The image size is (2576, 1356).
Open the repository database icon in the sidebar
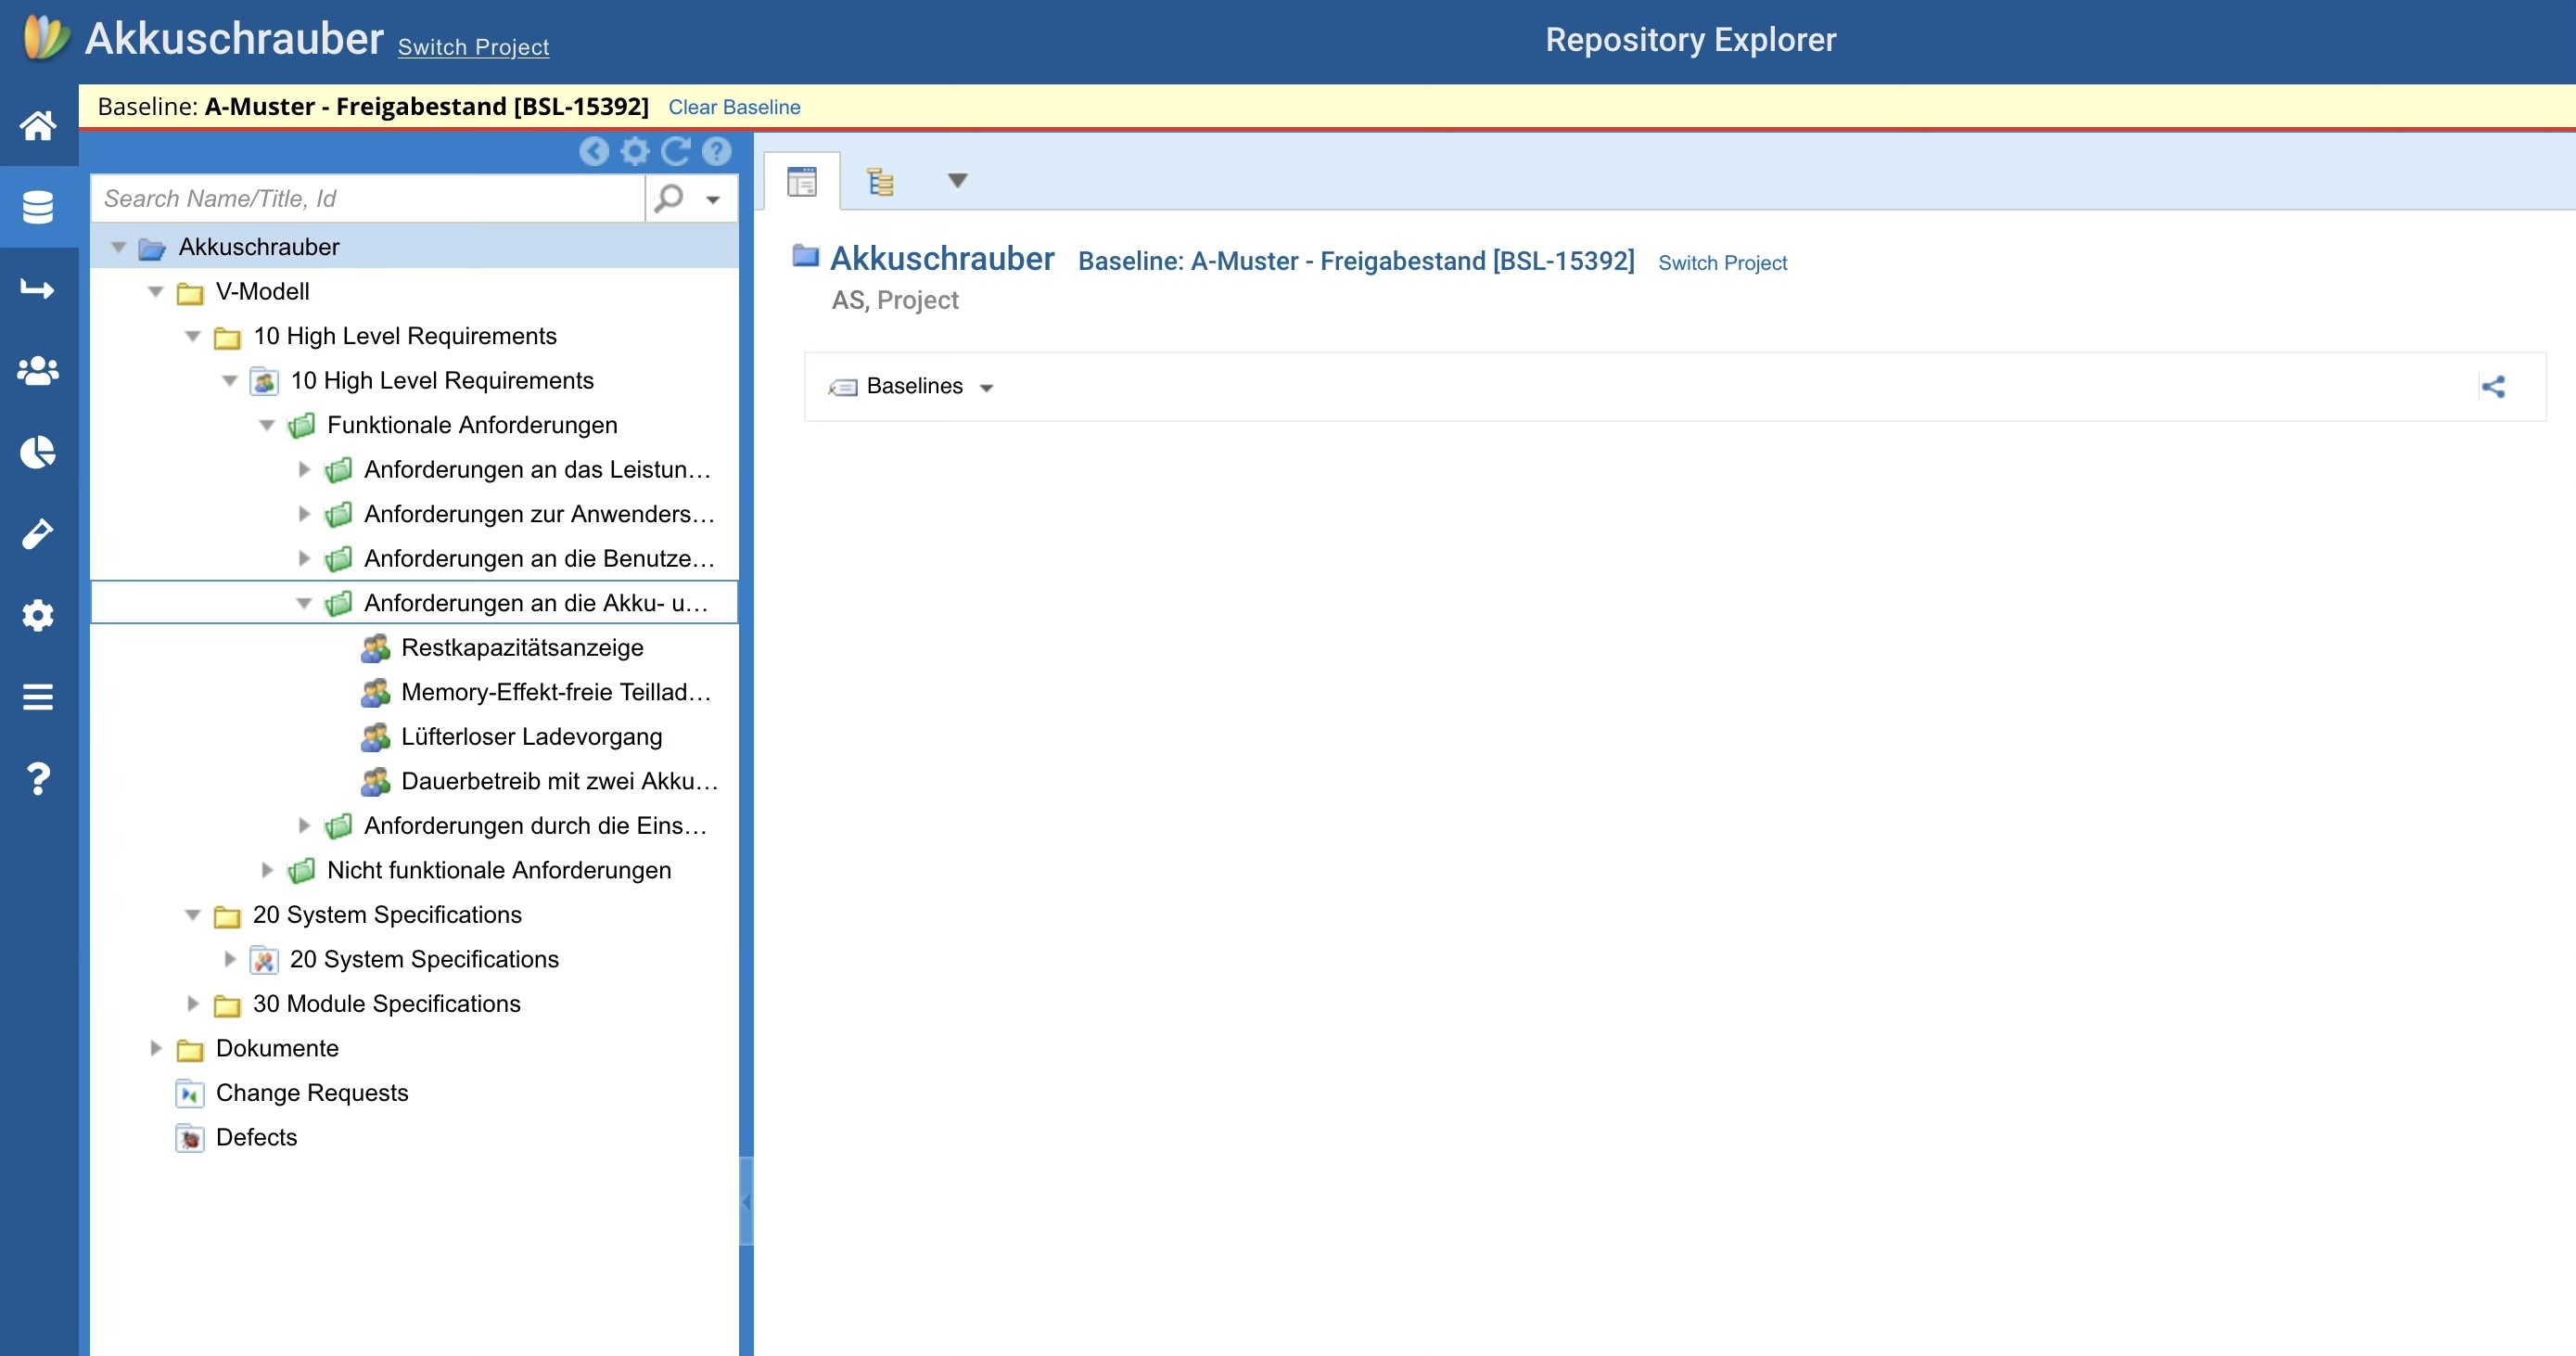38,207
